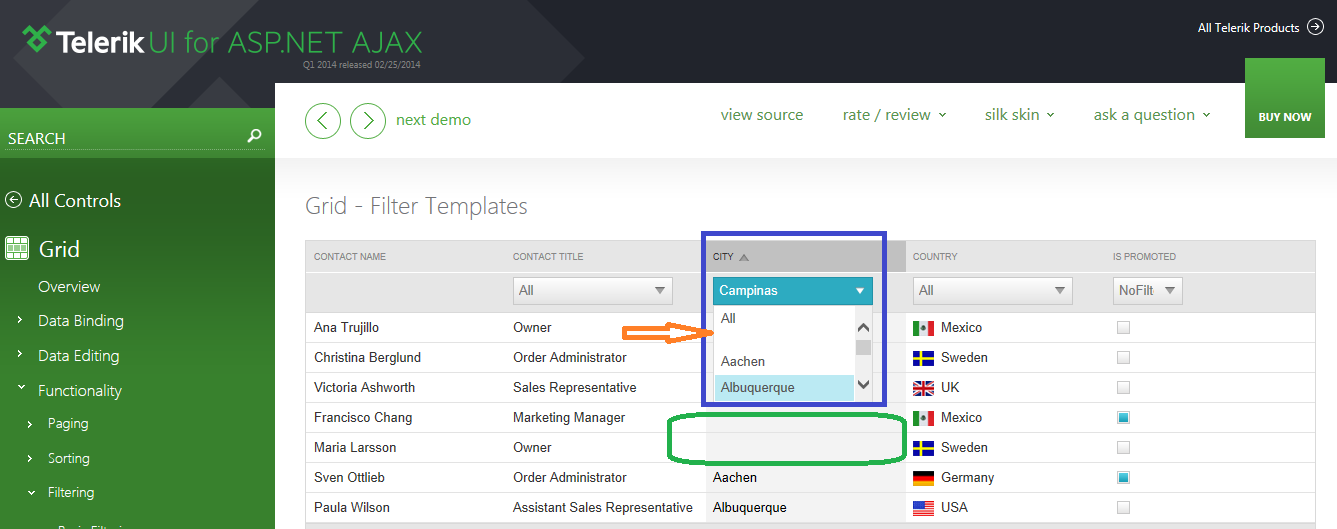Image resolution: width=1337 pixels, height=529 pixels.
Task: Click the Grid - Filter Templates heading
Action: click(416, 207)
